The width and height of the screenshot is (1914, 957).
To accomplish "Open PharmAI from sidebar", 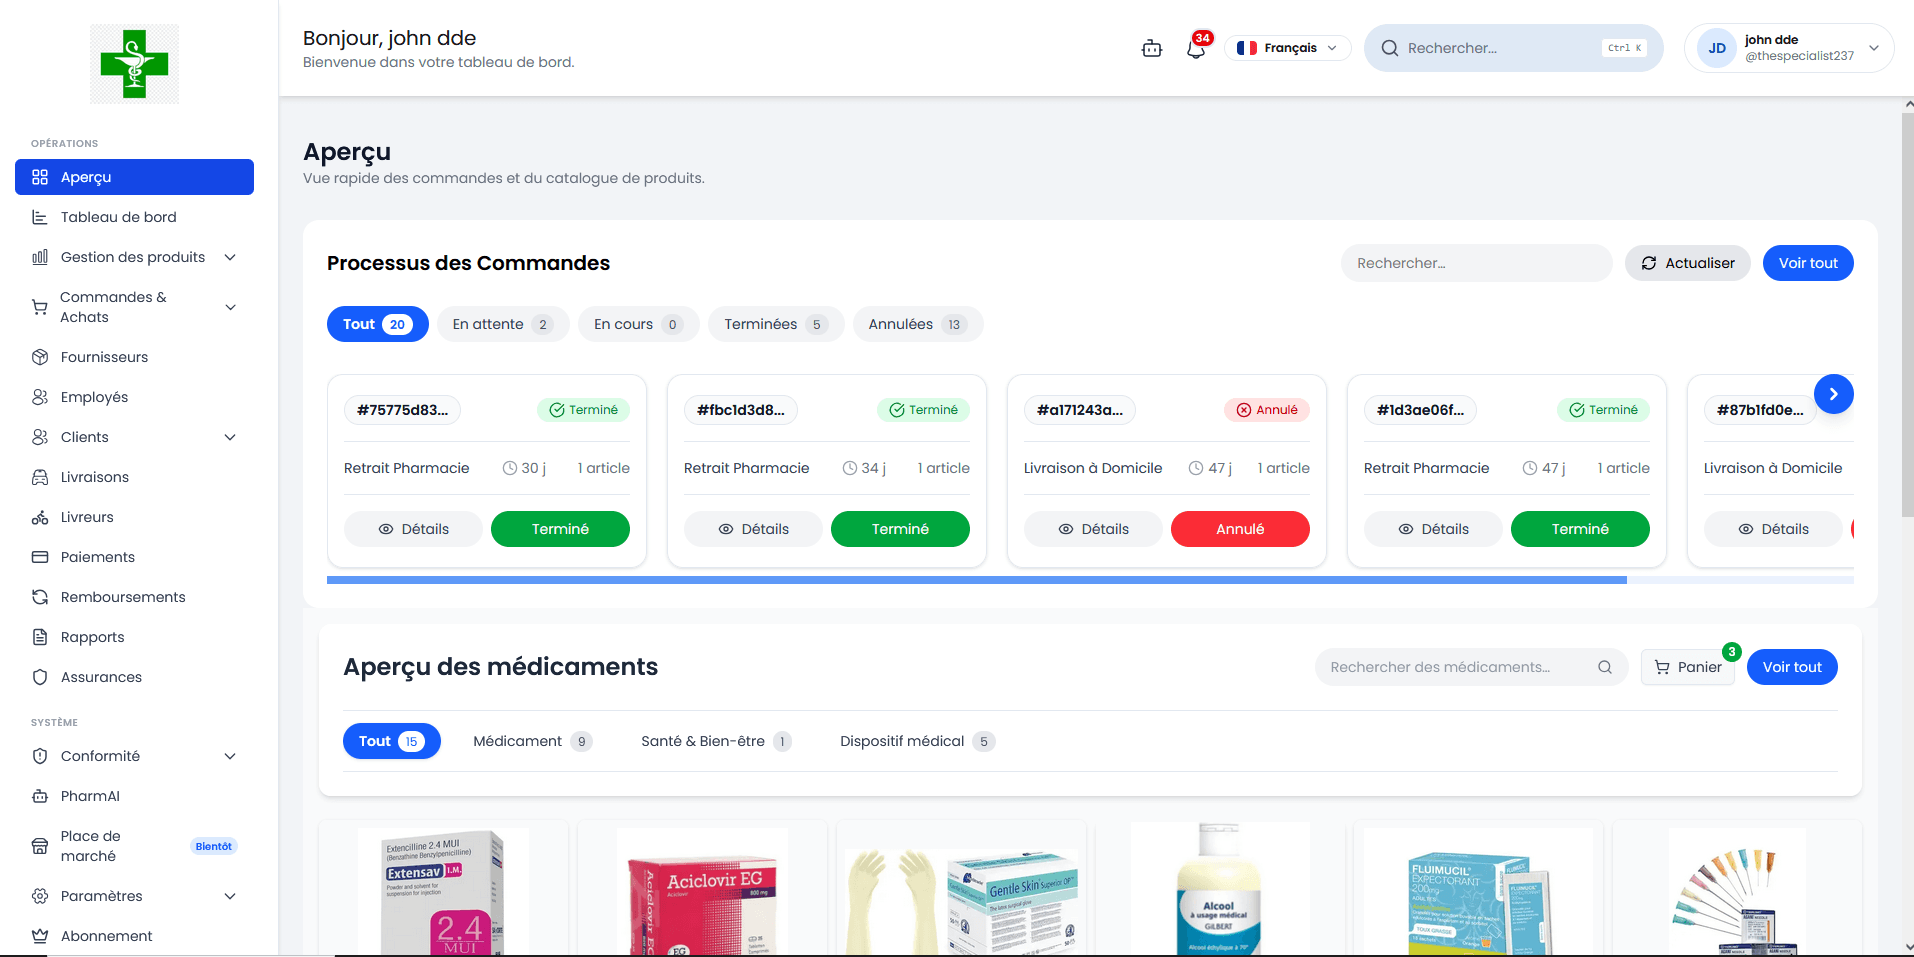I will click(134, 796).
